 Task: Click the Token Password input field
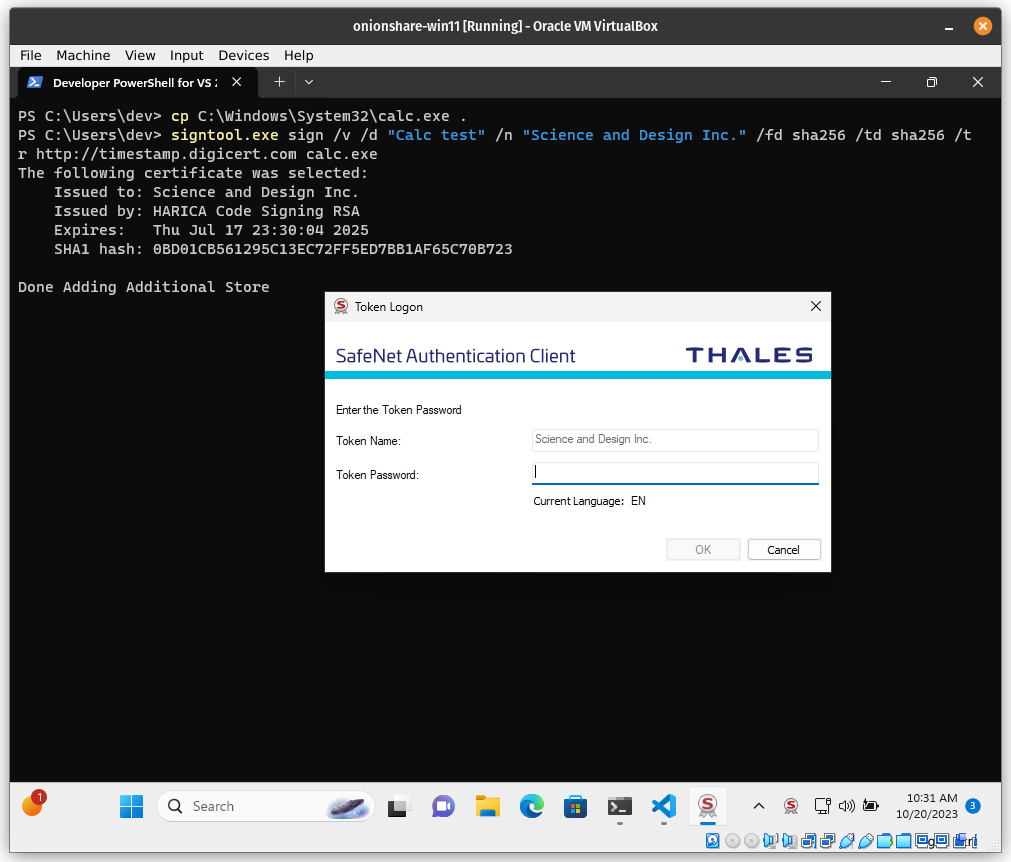(675, 473)
